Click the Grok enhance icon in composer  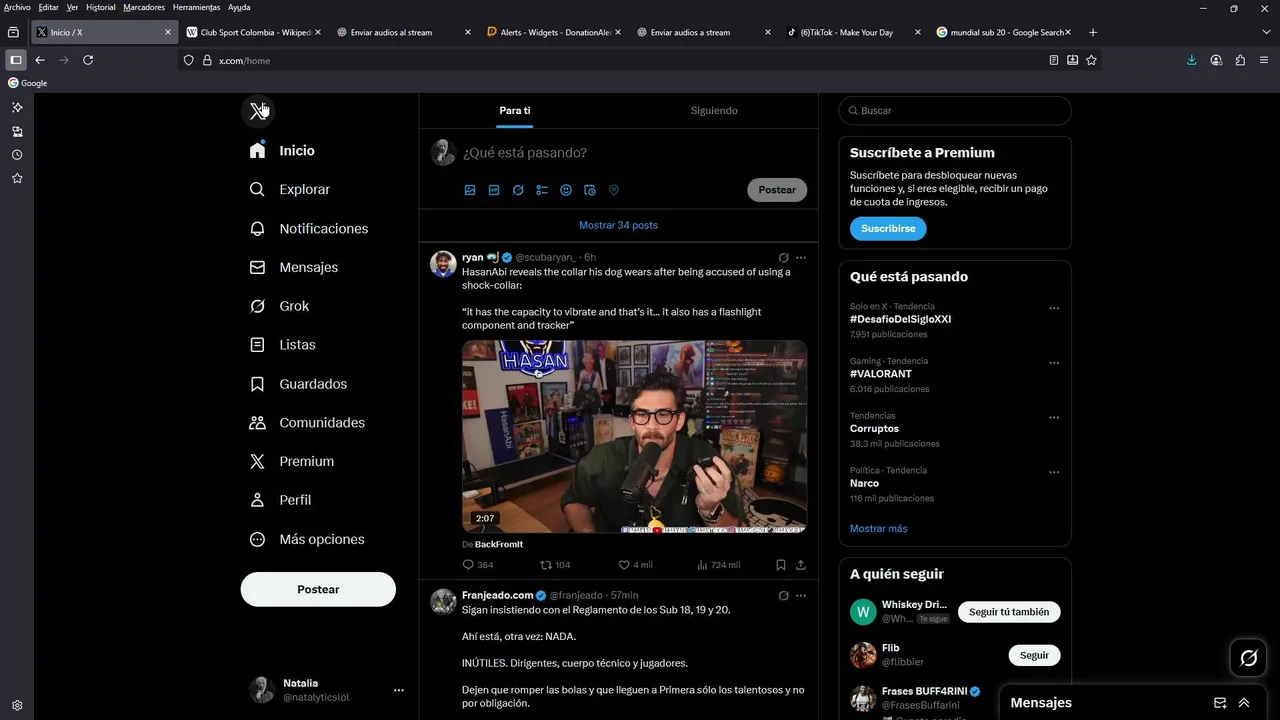518,190
